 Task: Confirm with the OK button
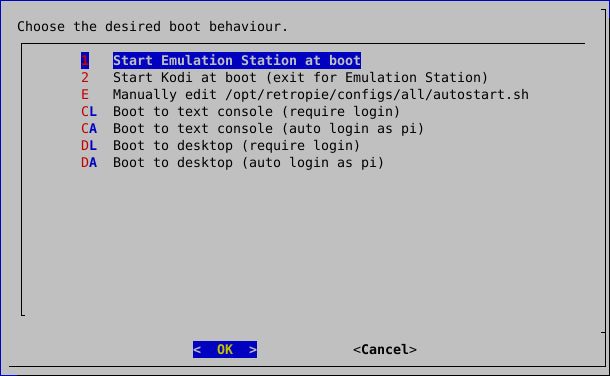(x=225, y=350)
